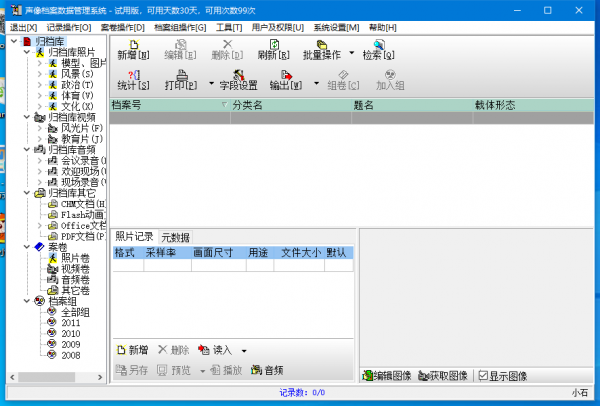Open 工具[T] menu
The height and width of the screenshot is (406, 600).
(x=229, y=28)
